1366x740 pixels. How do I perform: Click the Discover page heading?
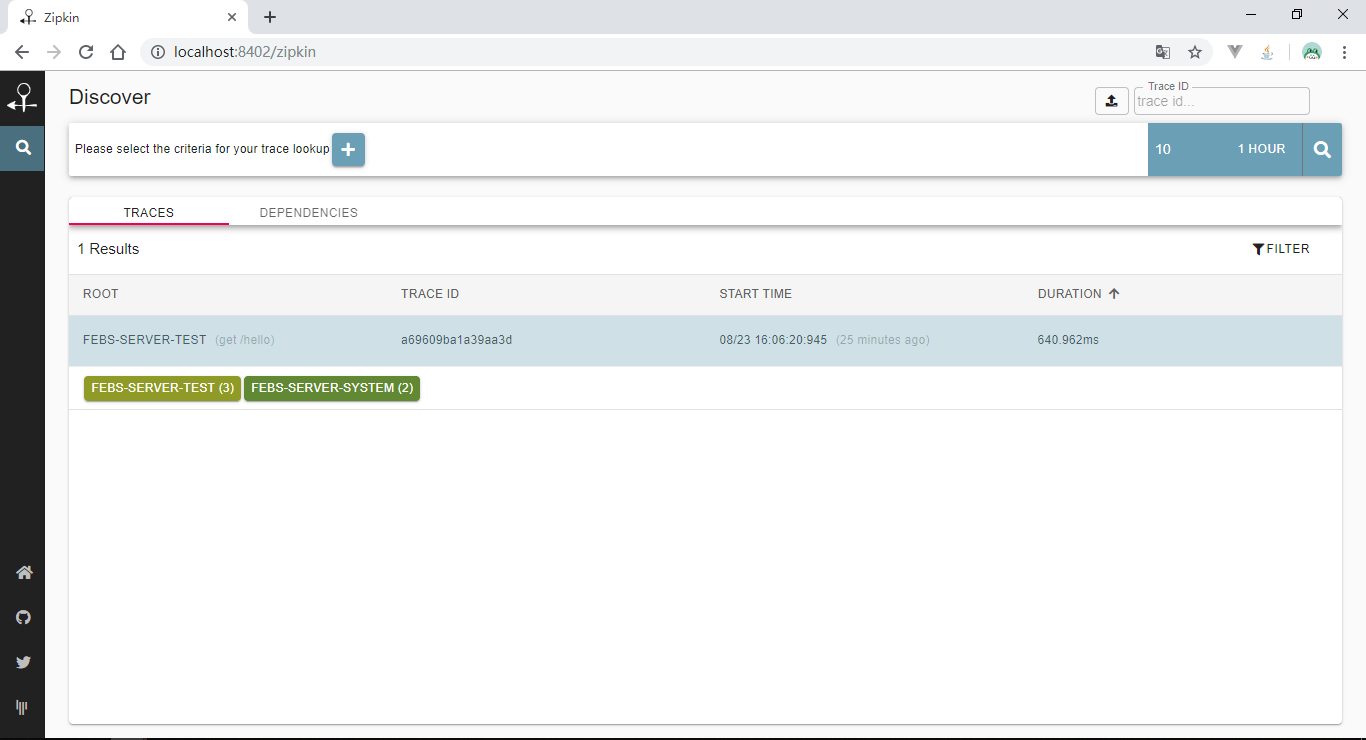tap(110, 97)
